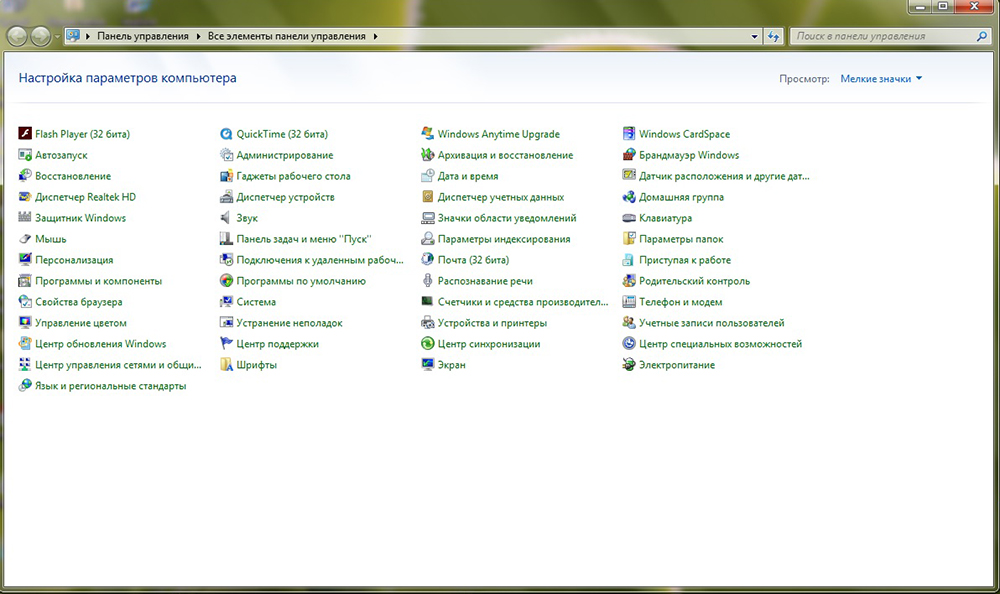Click the Электропитание icon
Screen dimensions: 1000x594
[629, 364]
